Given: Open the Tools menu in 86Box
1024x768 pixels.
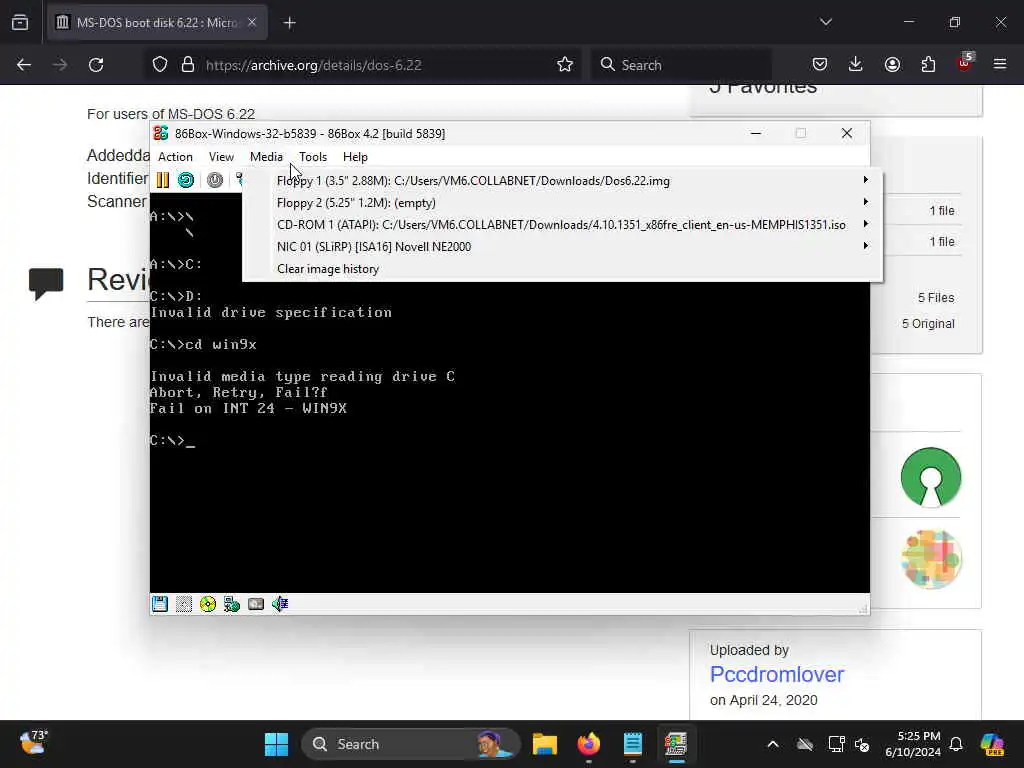Looking at the screenshot, I should click(313, 157).
